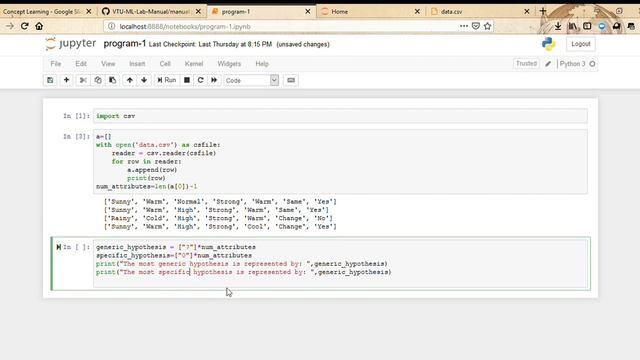Switch to Concept Learning Google Slides tab
Viewport: 640px width, 360px height.
pyautogui.click(x=42, y=11)
